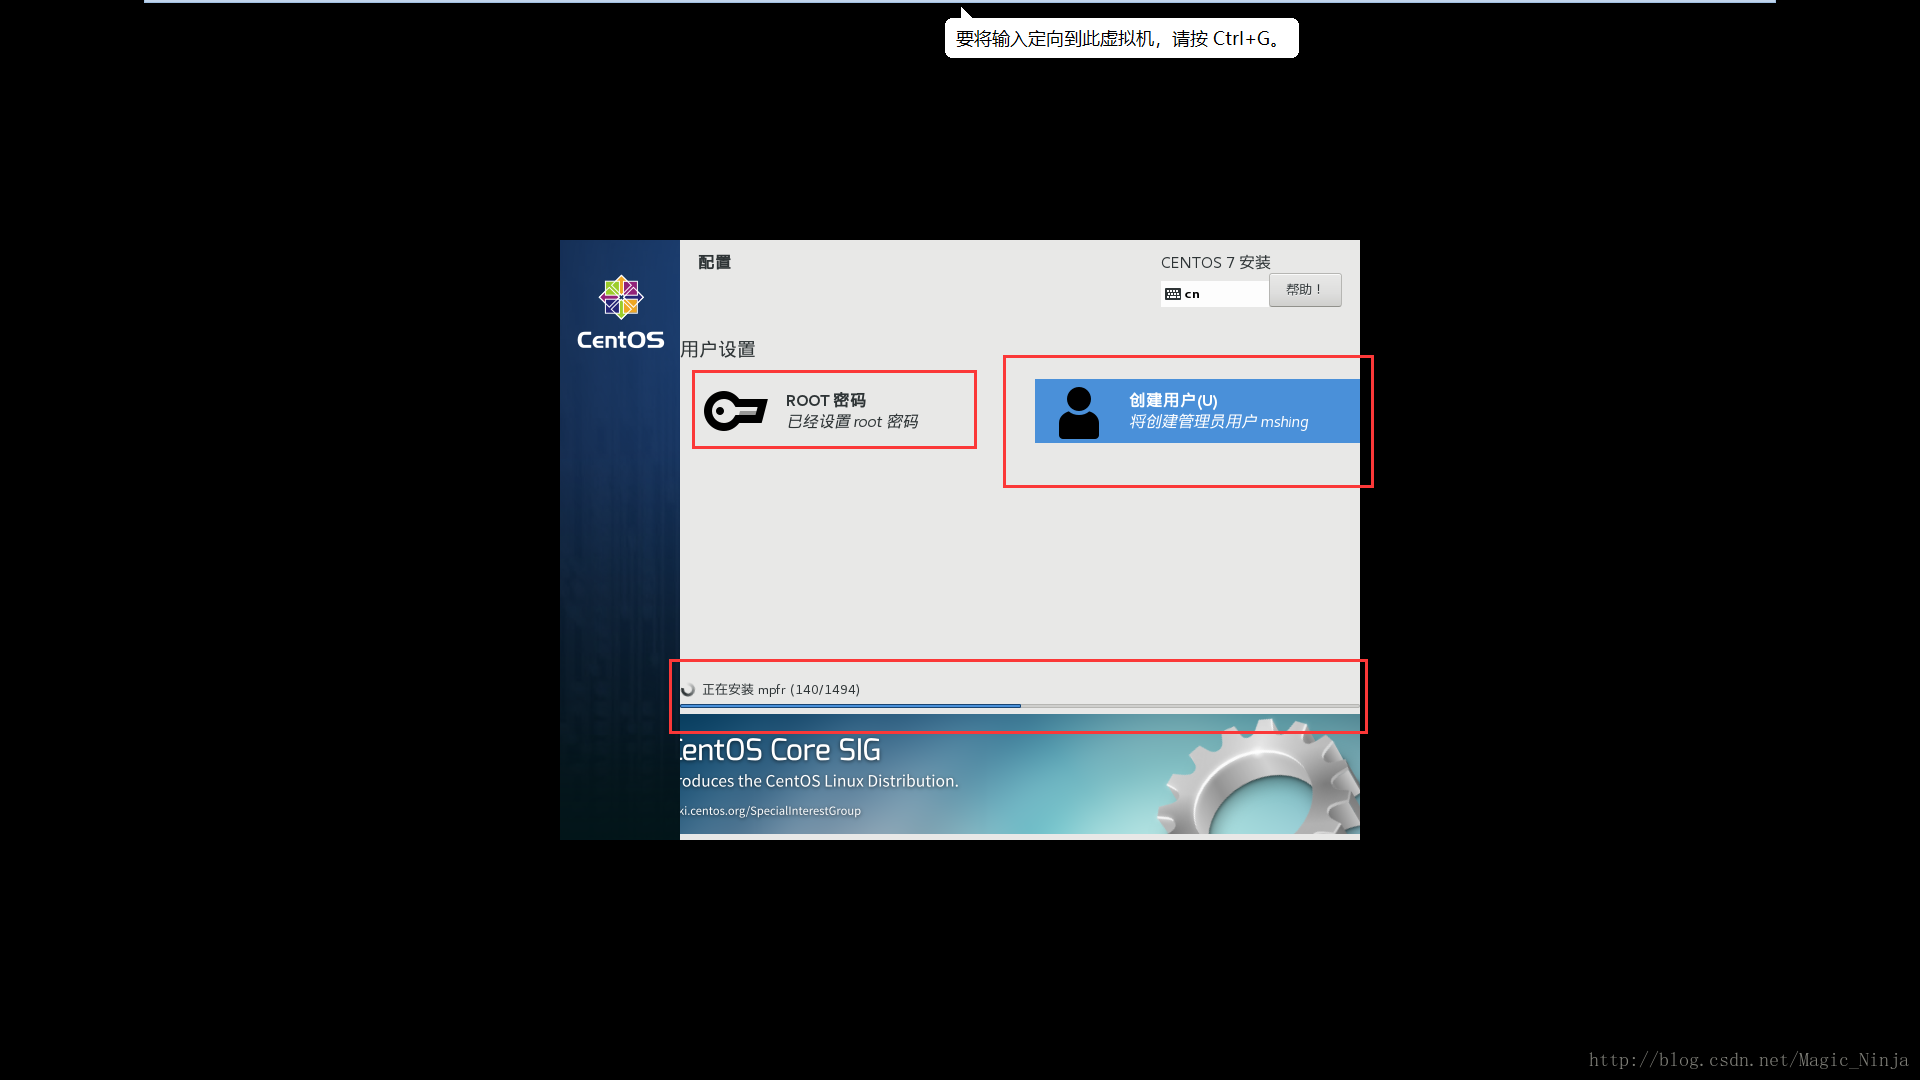The height and width of the screenshot is (1080, 1920).
Task: Open the 帮助！ help button
Action: pos(1305,290)
